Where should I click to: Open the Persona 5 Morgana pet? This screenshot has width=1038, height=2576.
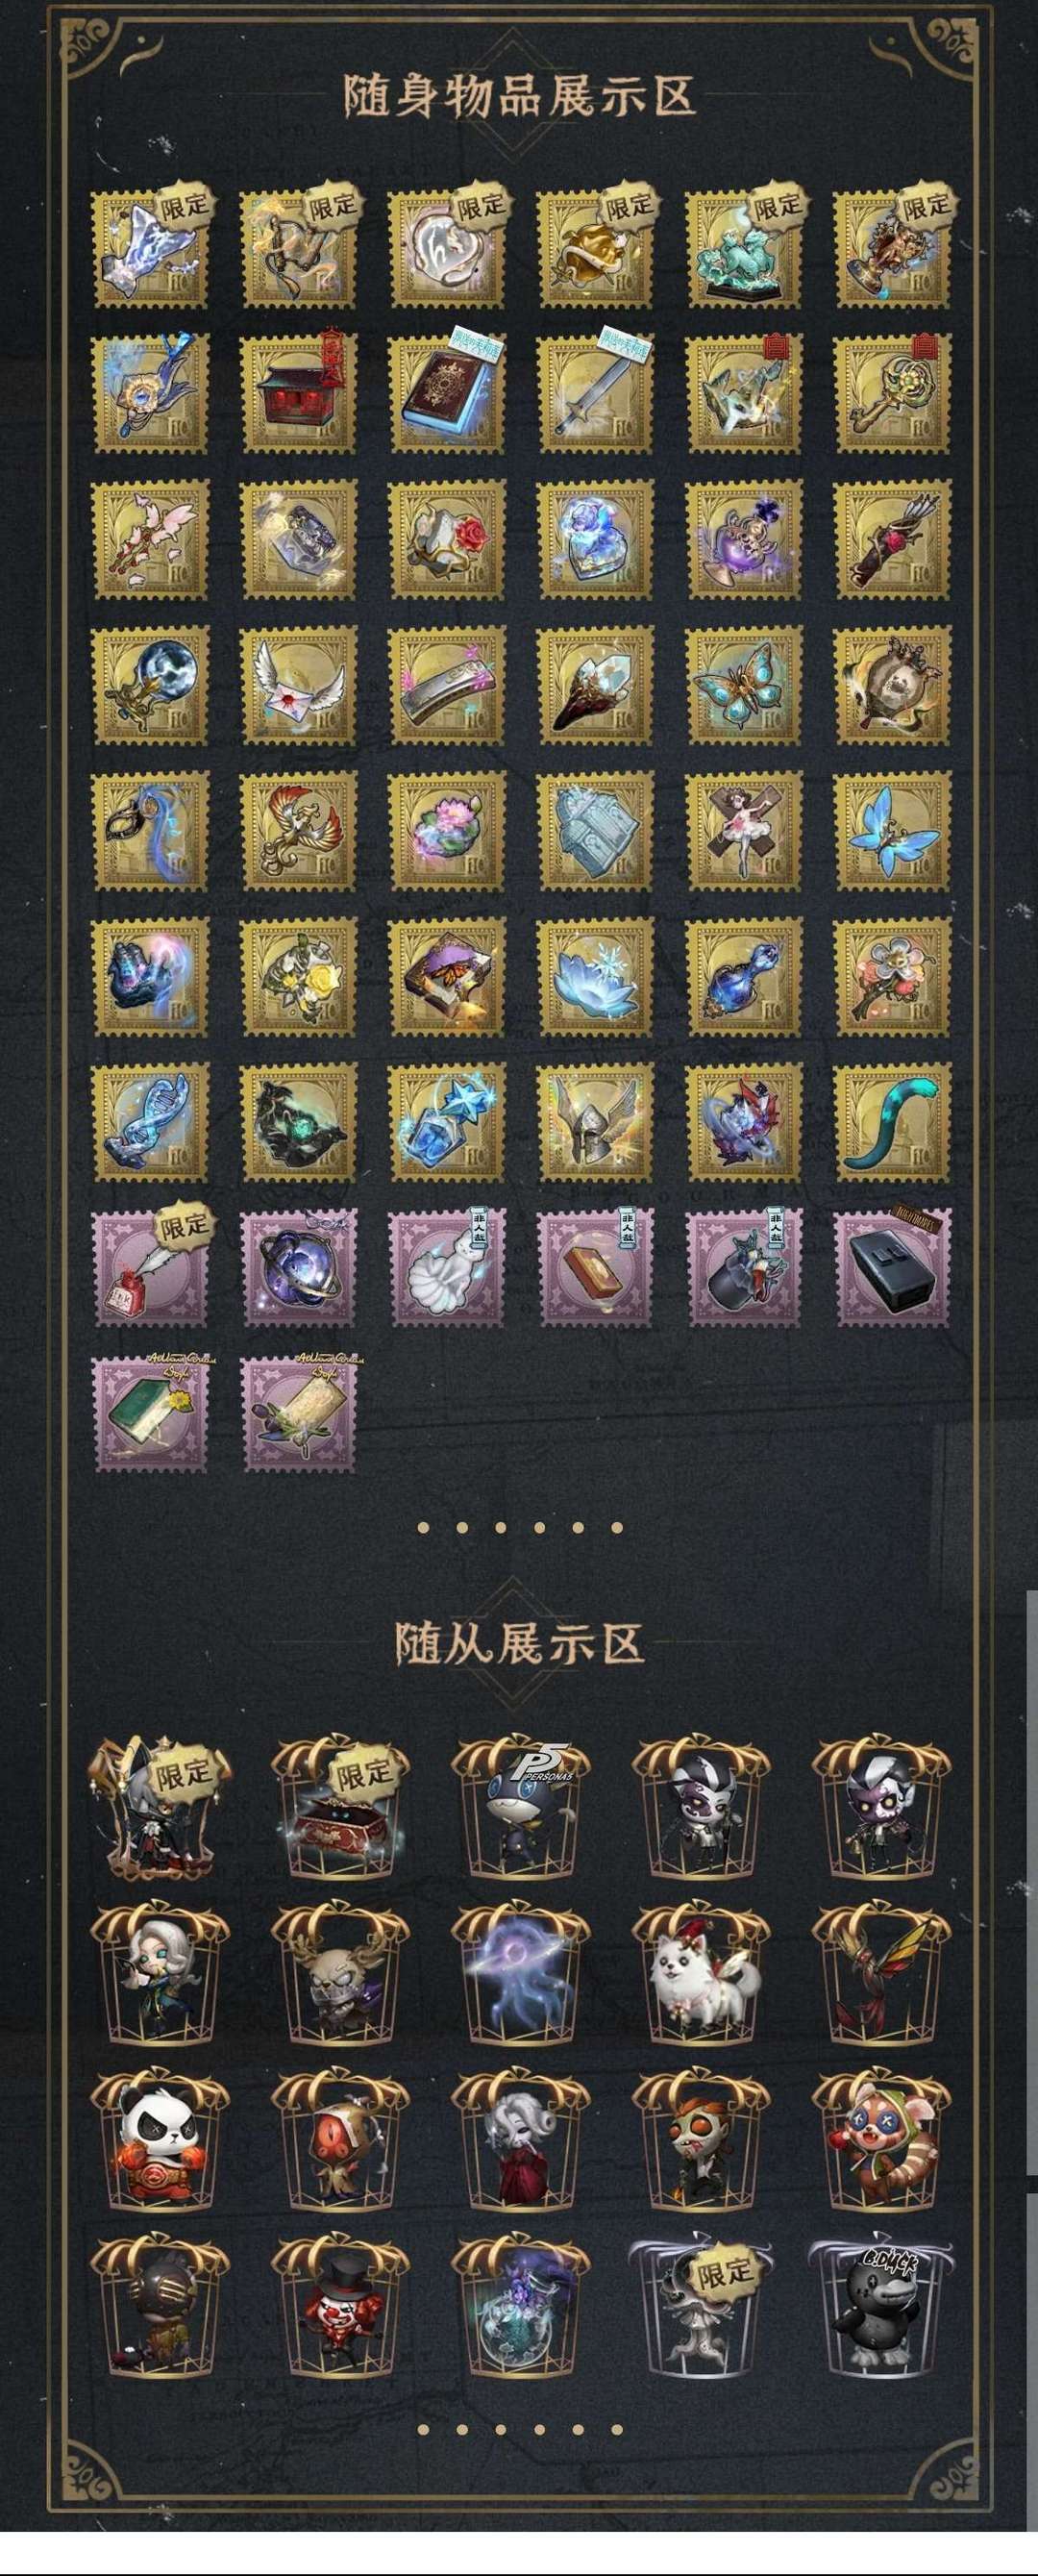520,1809
